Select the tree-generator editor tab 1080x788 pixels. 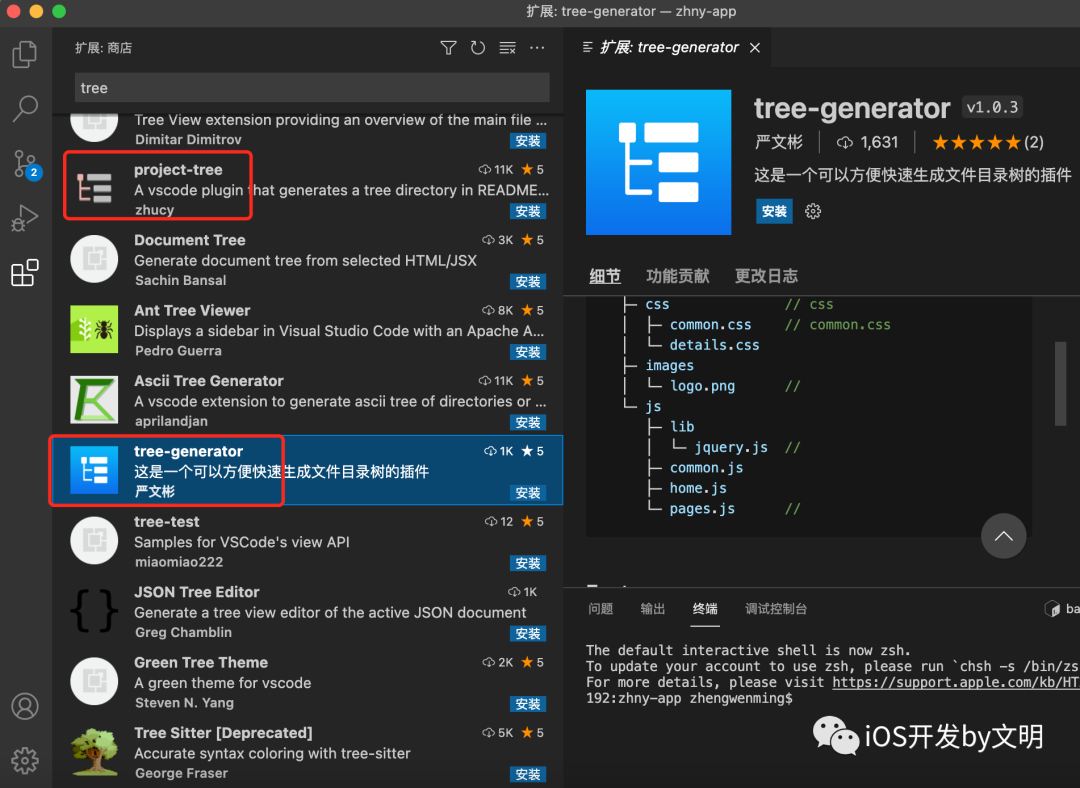coord(667,48)
